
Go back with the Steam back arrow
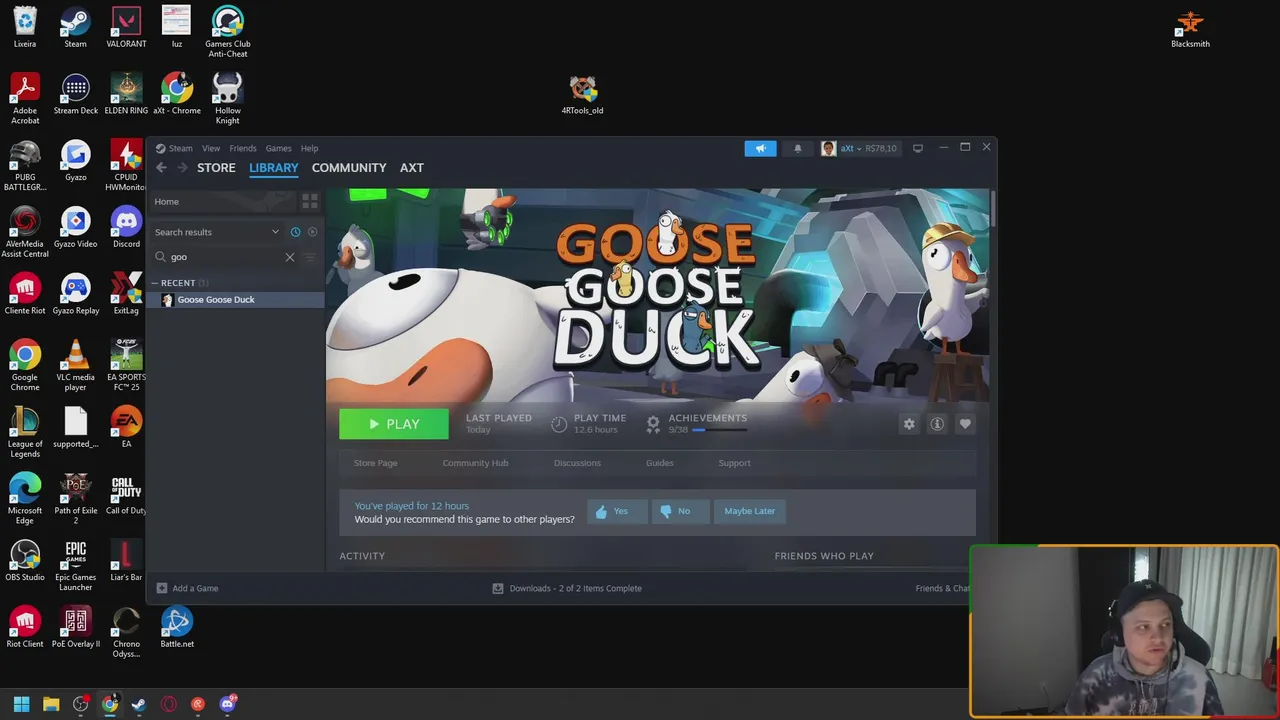pos(161,168)
